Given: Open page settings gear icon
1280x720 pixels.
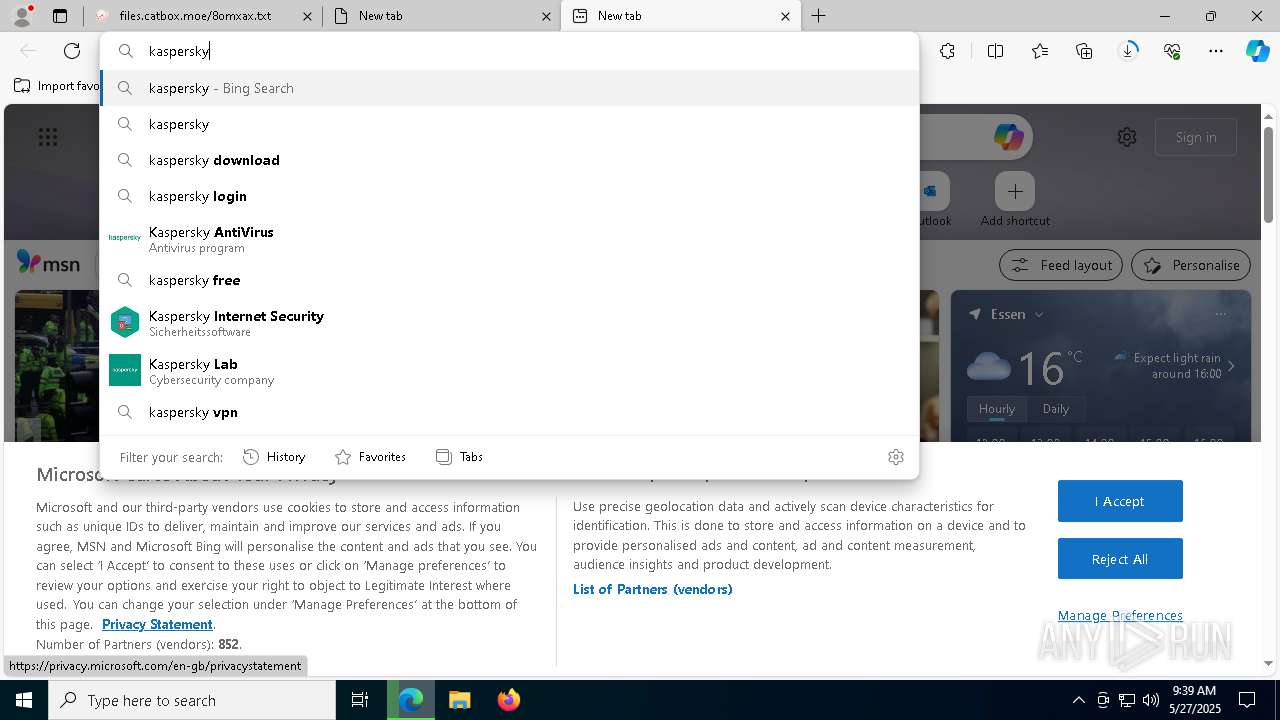Looking at the screenshot, I should (x=1127, y=137).
